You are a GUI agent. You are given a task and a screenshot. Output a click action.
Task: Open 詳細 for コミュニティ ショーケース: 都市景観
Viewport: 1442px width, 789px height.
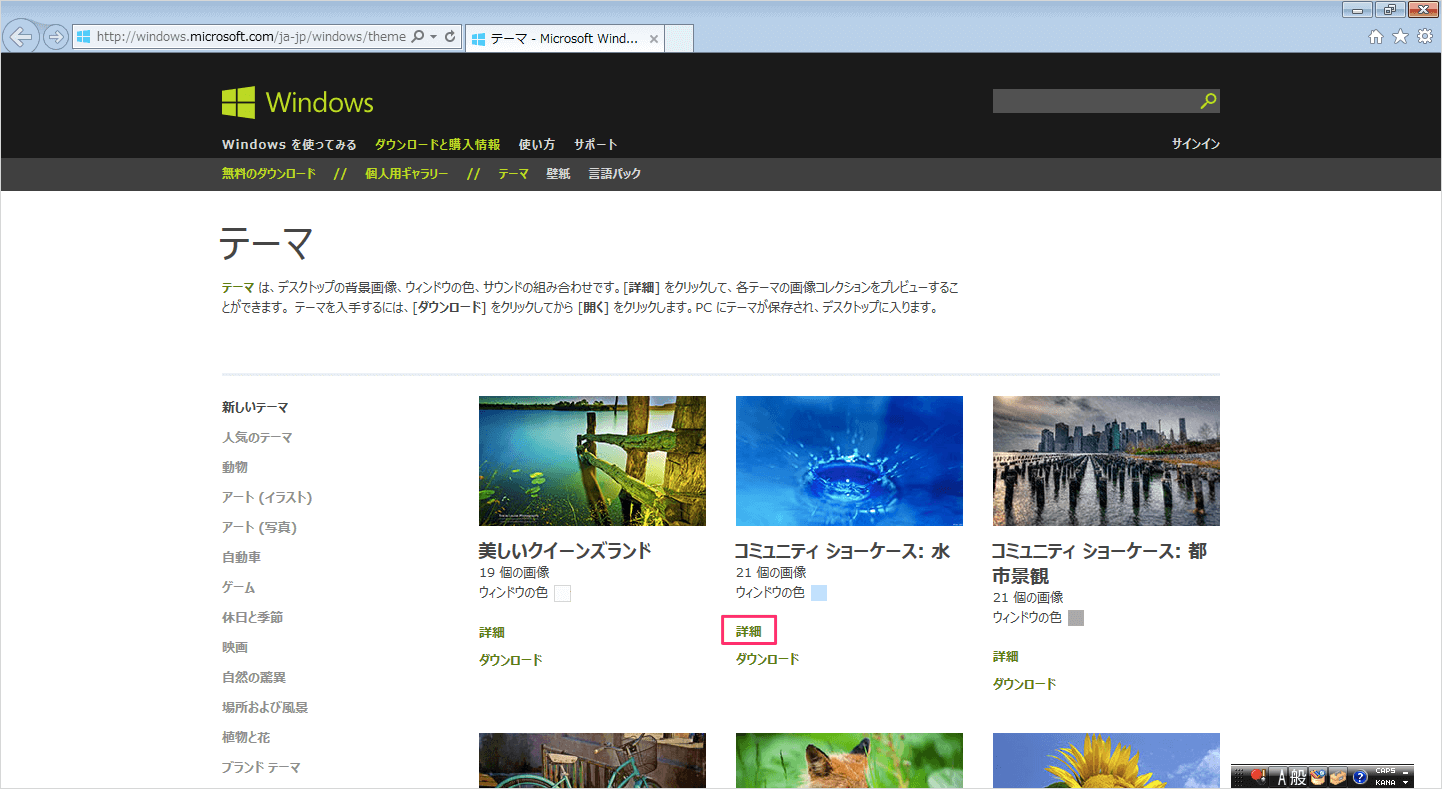pyautogui.click(x=1006, y=656)
